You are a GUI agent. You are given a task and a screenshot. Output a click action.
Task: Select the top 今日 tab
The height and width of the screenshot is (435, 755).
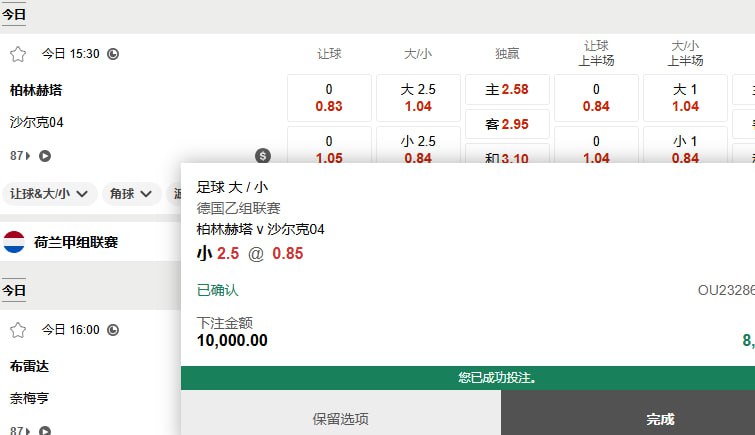14,15
